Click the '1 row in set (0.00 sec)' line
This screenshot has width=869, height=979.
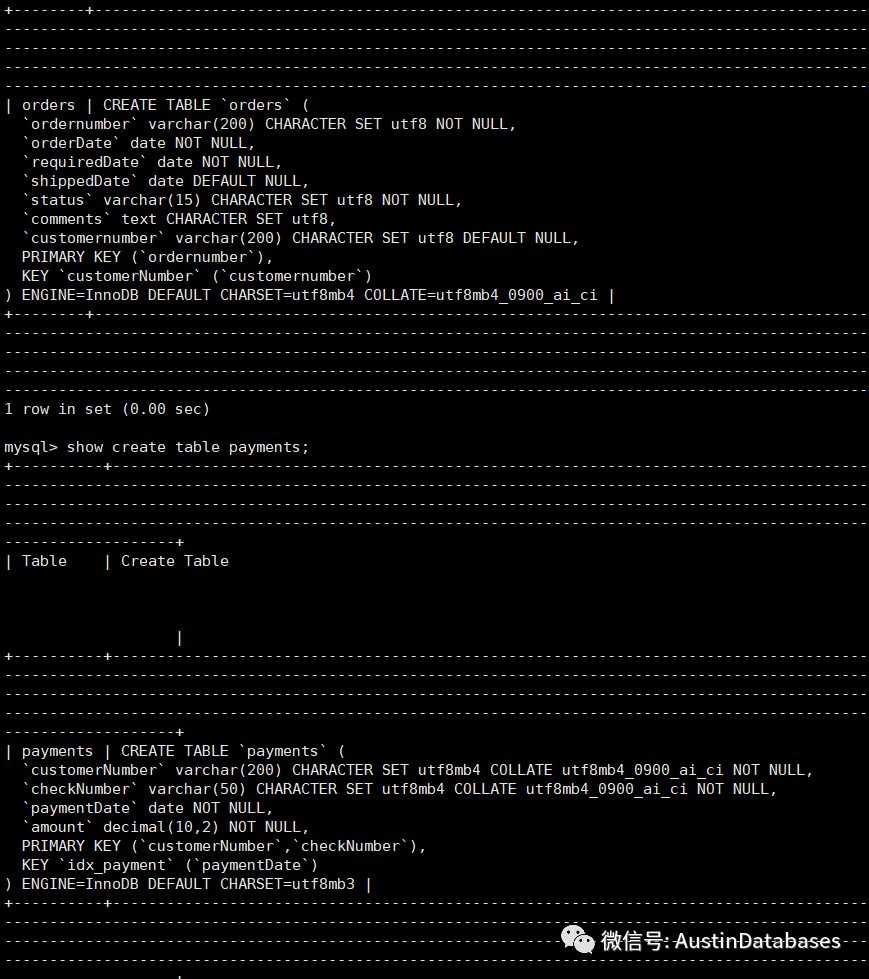point(107,409)
